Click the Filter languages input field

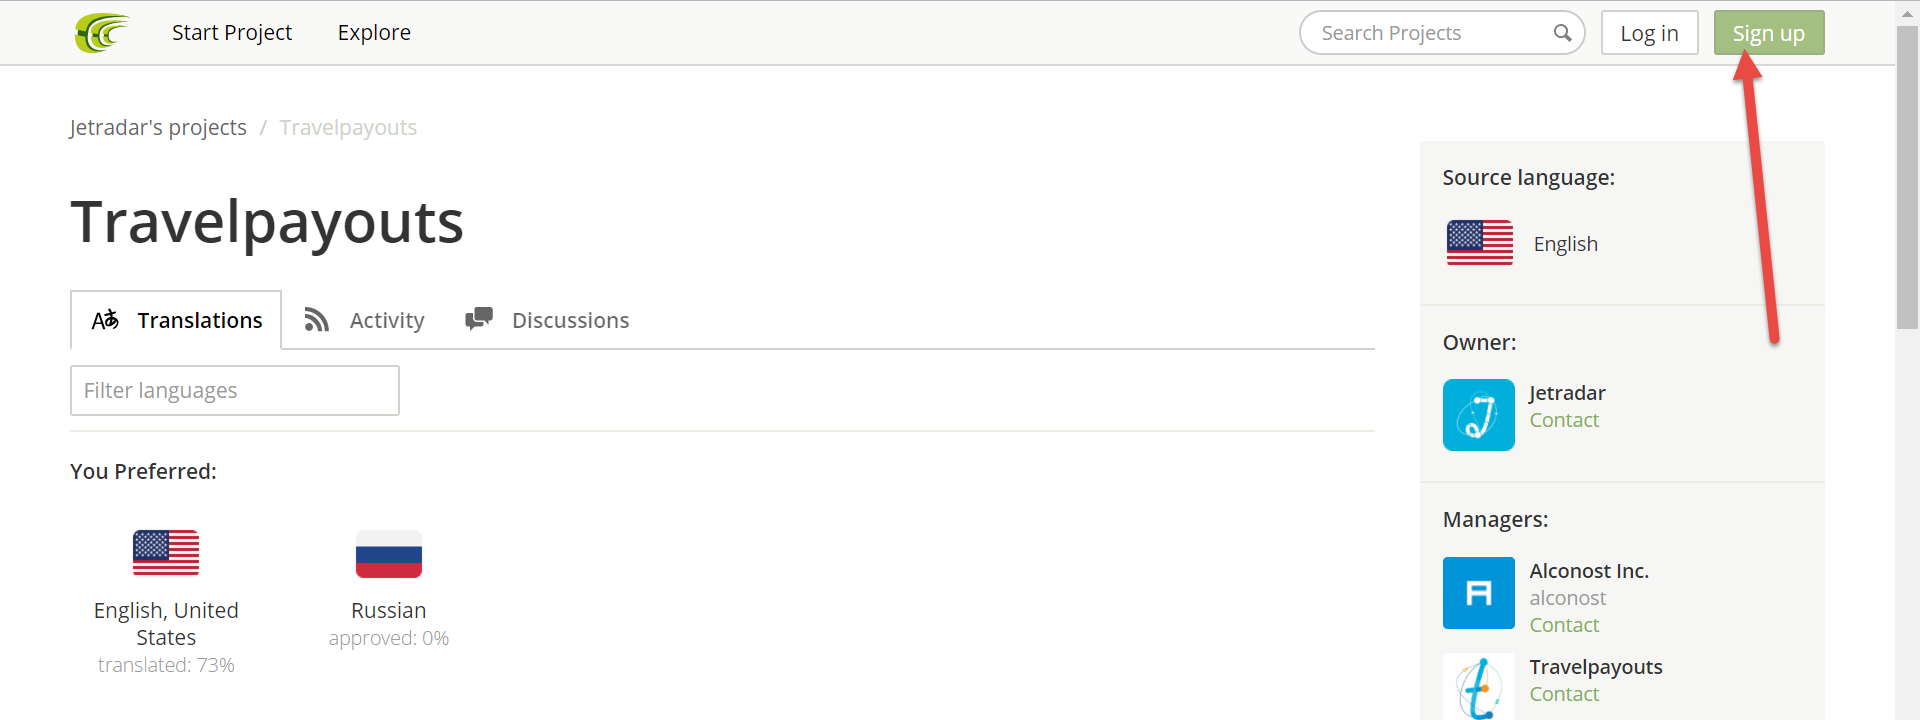[x=235, y=390]
